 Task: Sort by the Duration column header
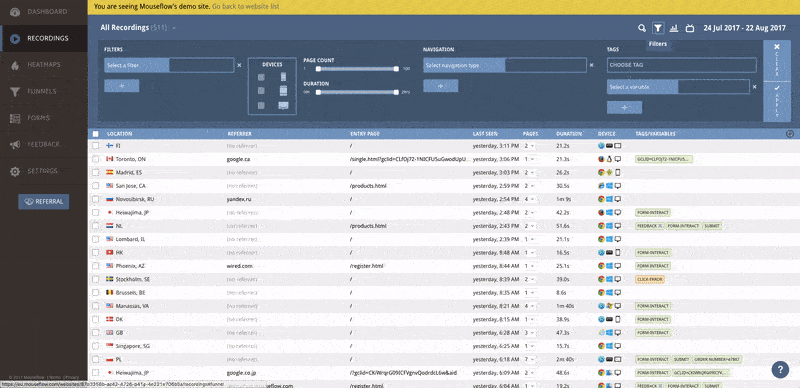[x=568, y=134]
